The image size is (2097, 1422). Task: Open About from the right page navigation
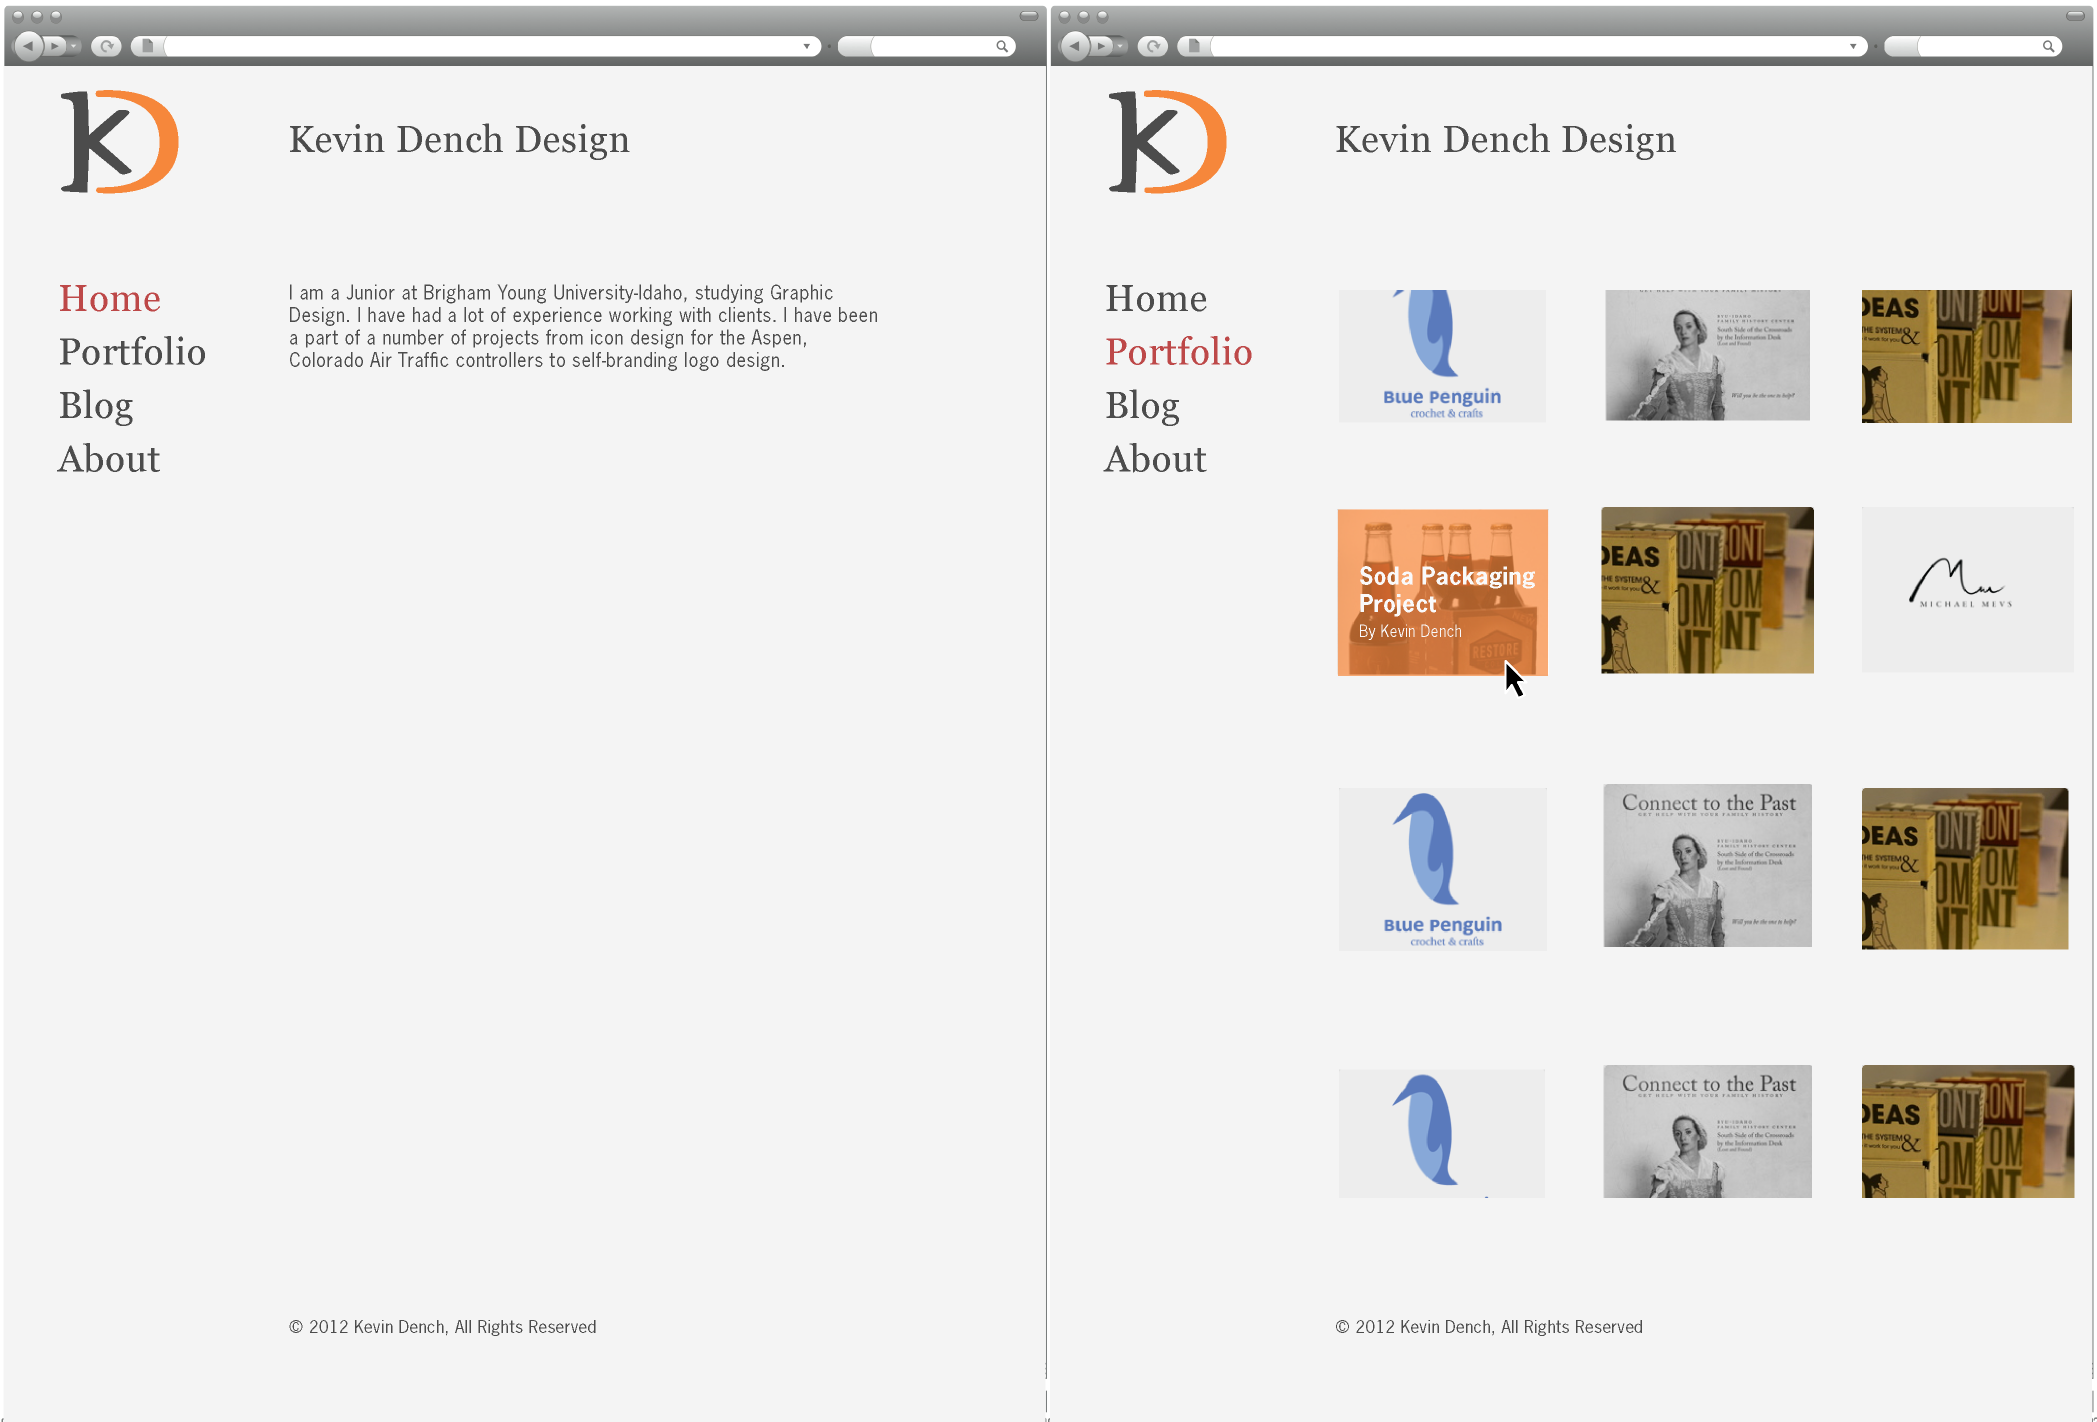pos(1155,459)
